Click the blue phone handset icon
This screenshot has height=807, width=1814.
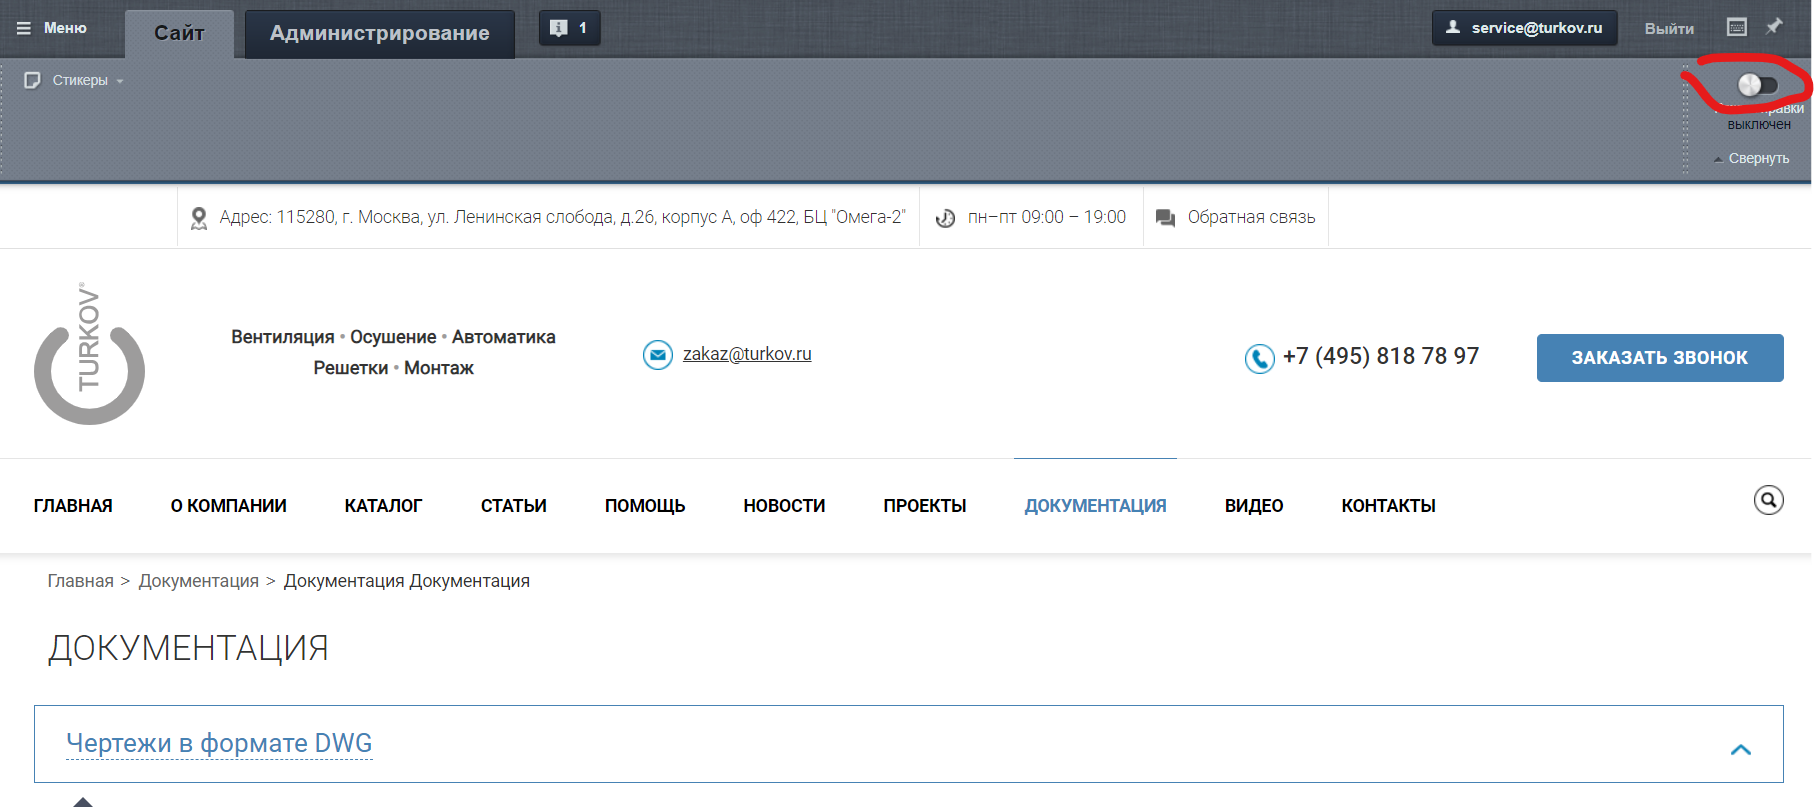[1260, 358]
